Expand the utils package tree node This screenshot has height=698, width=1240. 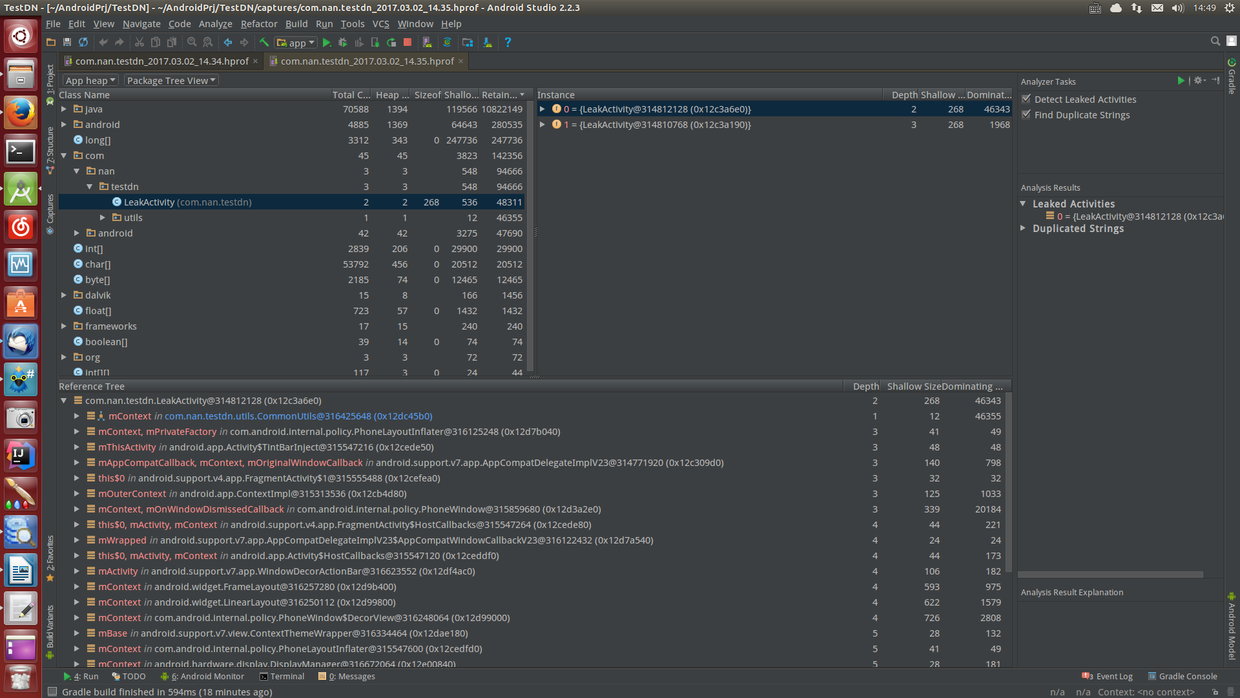(103, 218)
